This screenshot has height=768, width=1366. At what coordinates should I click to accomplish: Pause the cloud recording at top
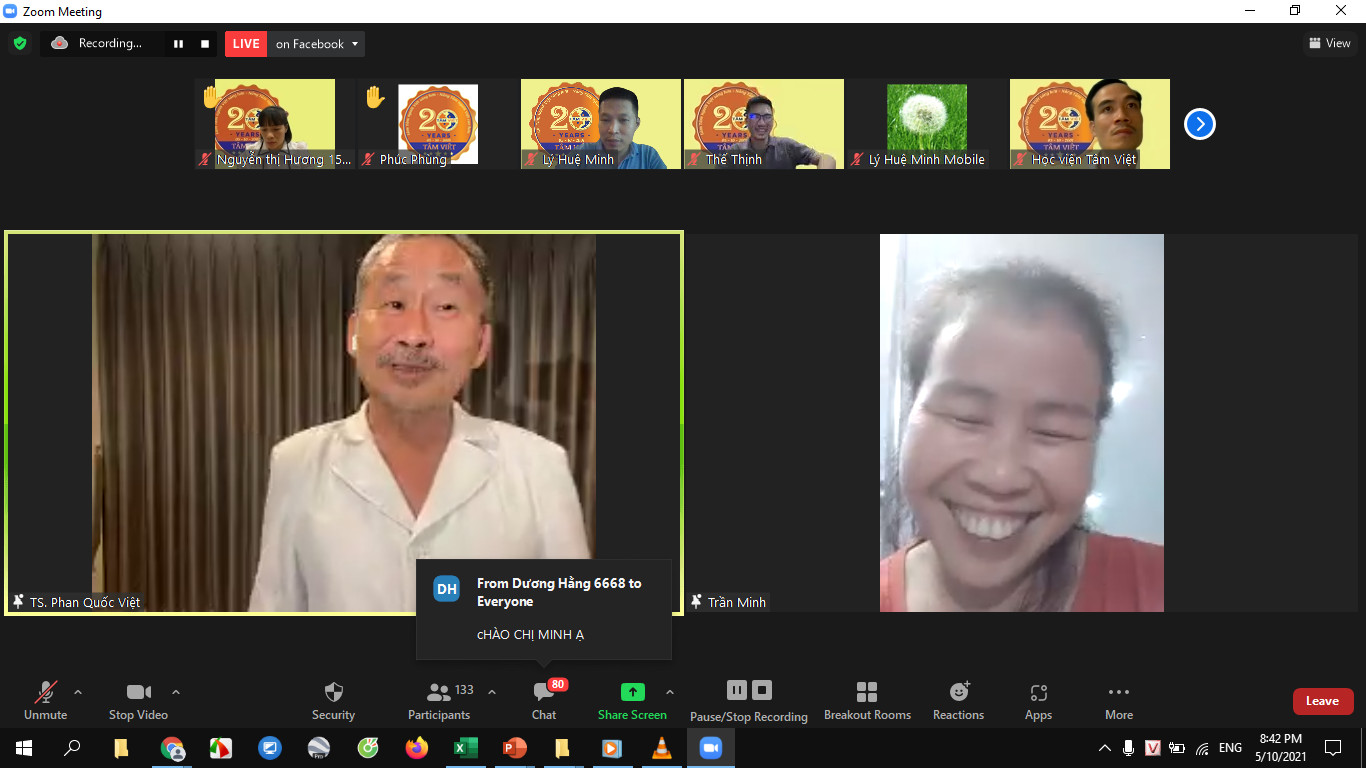pyautogui.click(x=179, y=44)
